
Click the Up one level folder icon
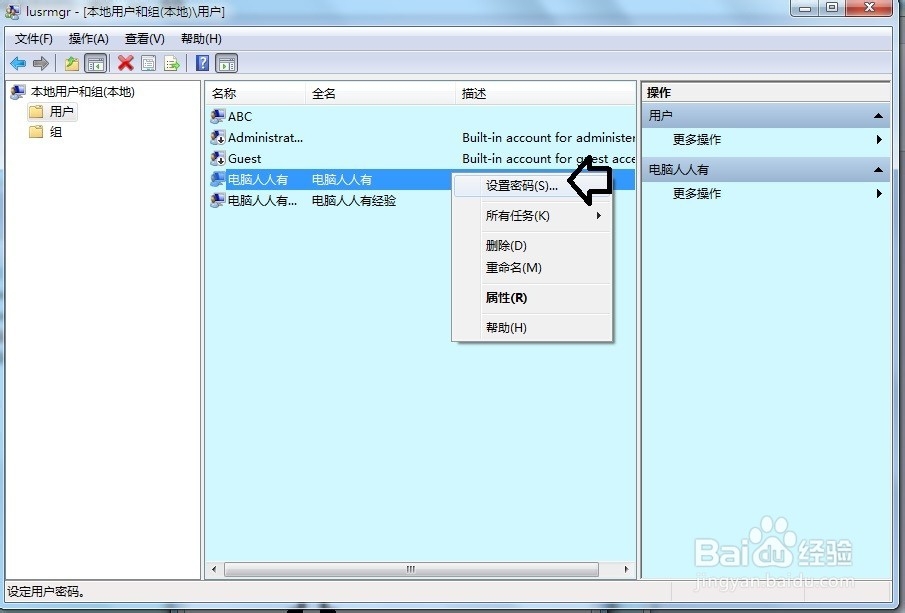pyautogui.click(x=72, y=63)
